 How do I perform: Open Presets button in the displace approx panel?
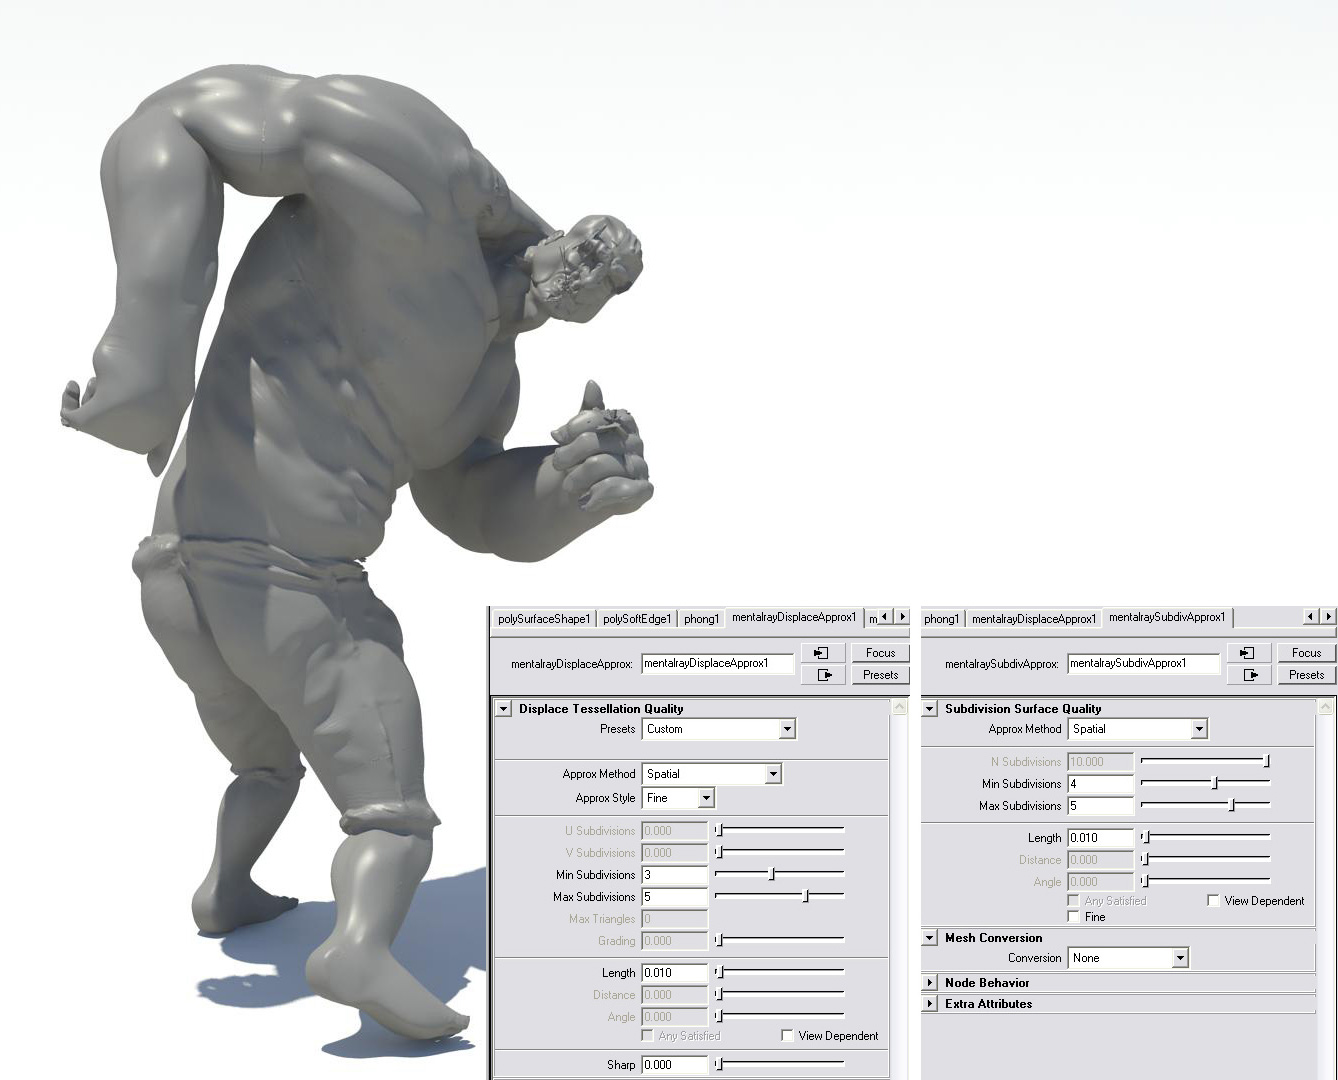(x=880, y=675)
